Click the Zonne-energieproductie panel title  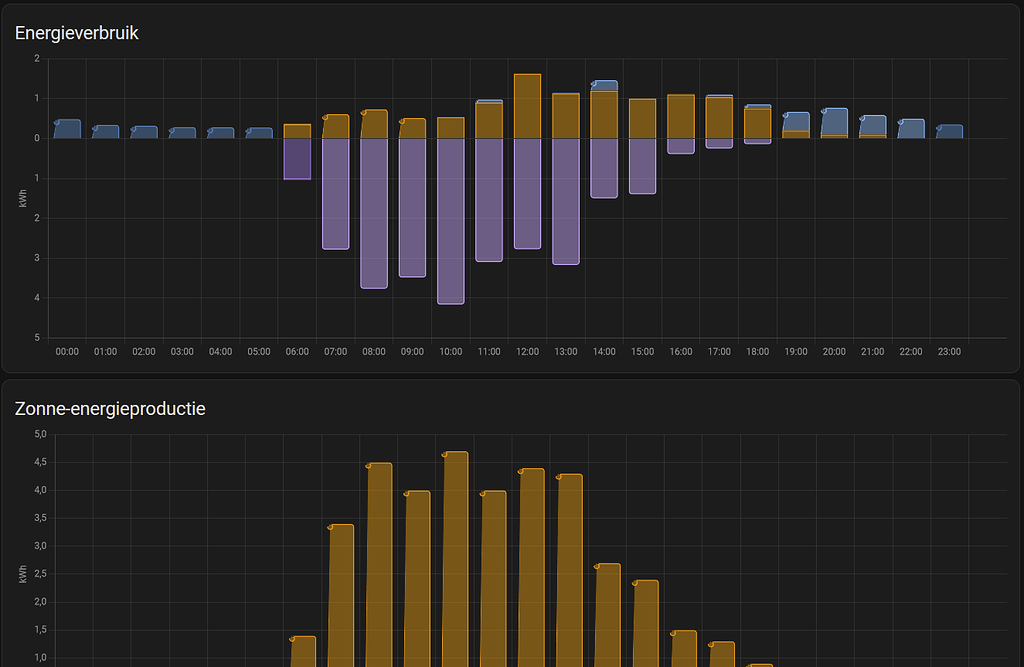coord(109,409)
